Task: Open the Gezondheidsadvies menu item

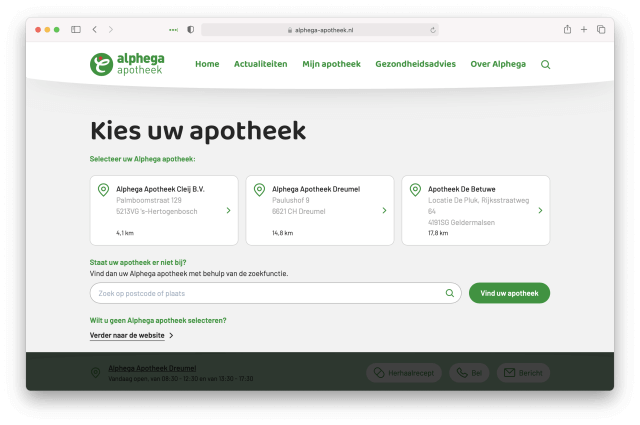Action: [416, 64]
